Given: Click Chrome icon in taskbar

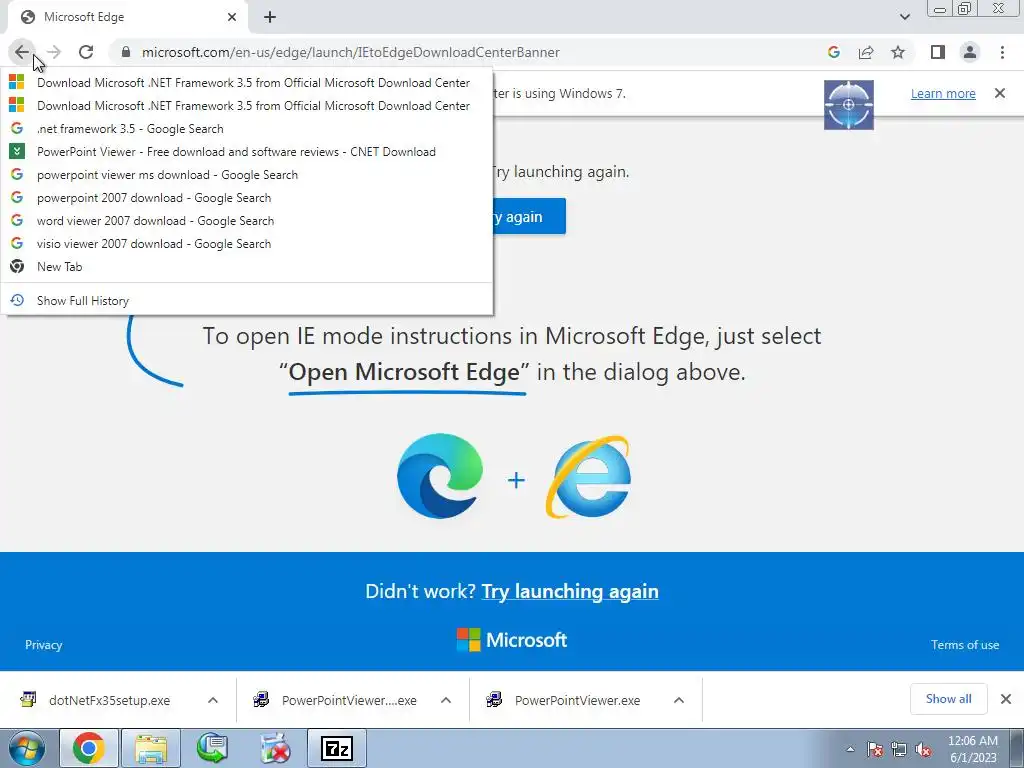Looking at the screenshot, I should click(x=89, y=748).
